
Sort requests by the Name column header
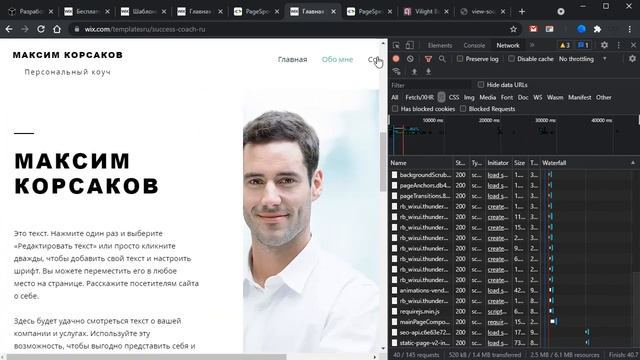(421, 163)
